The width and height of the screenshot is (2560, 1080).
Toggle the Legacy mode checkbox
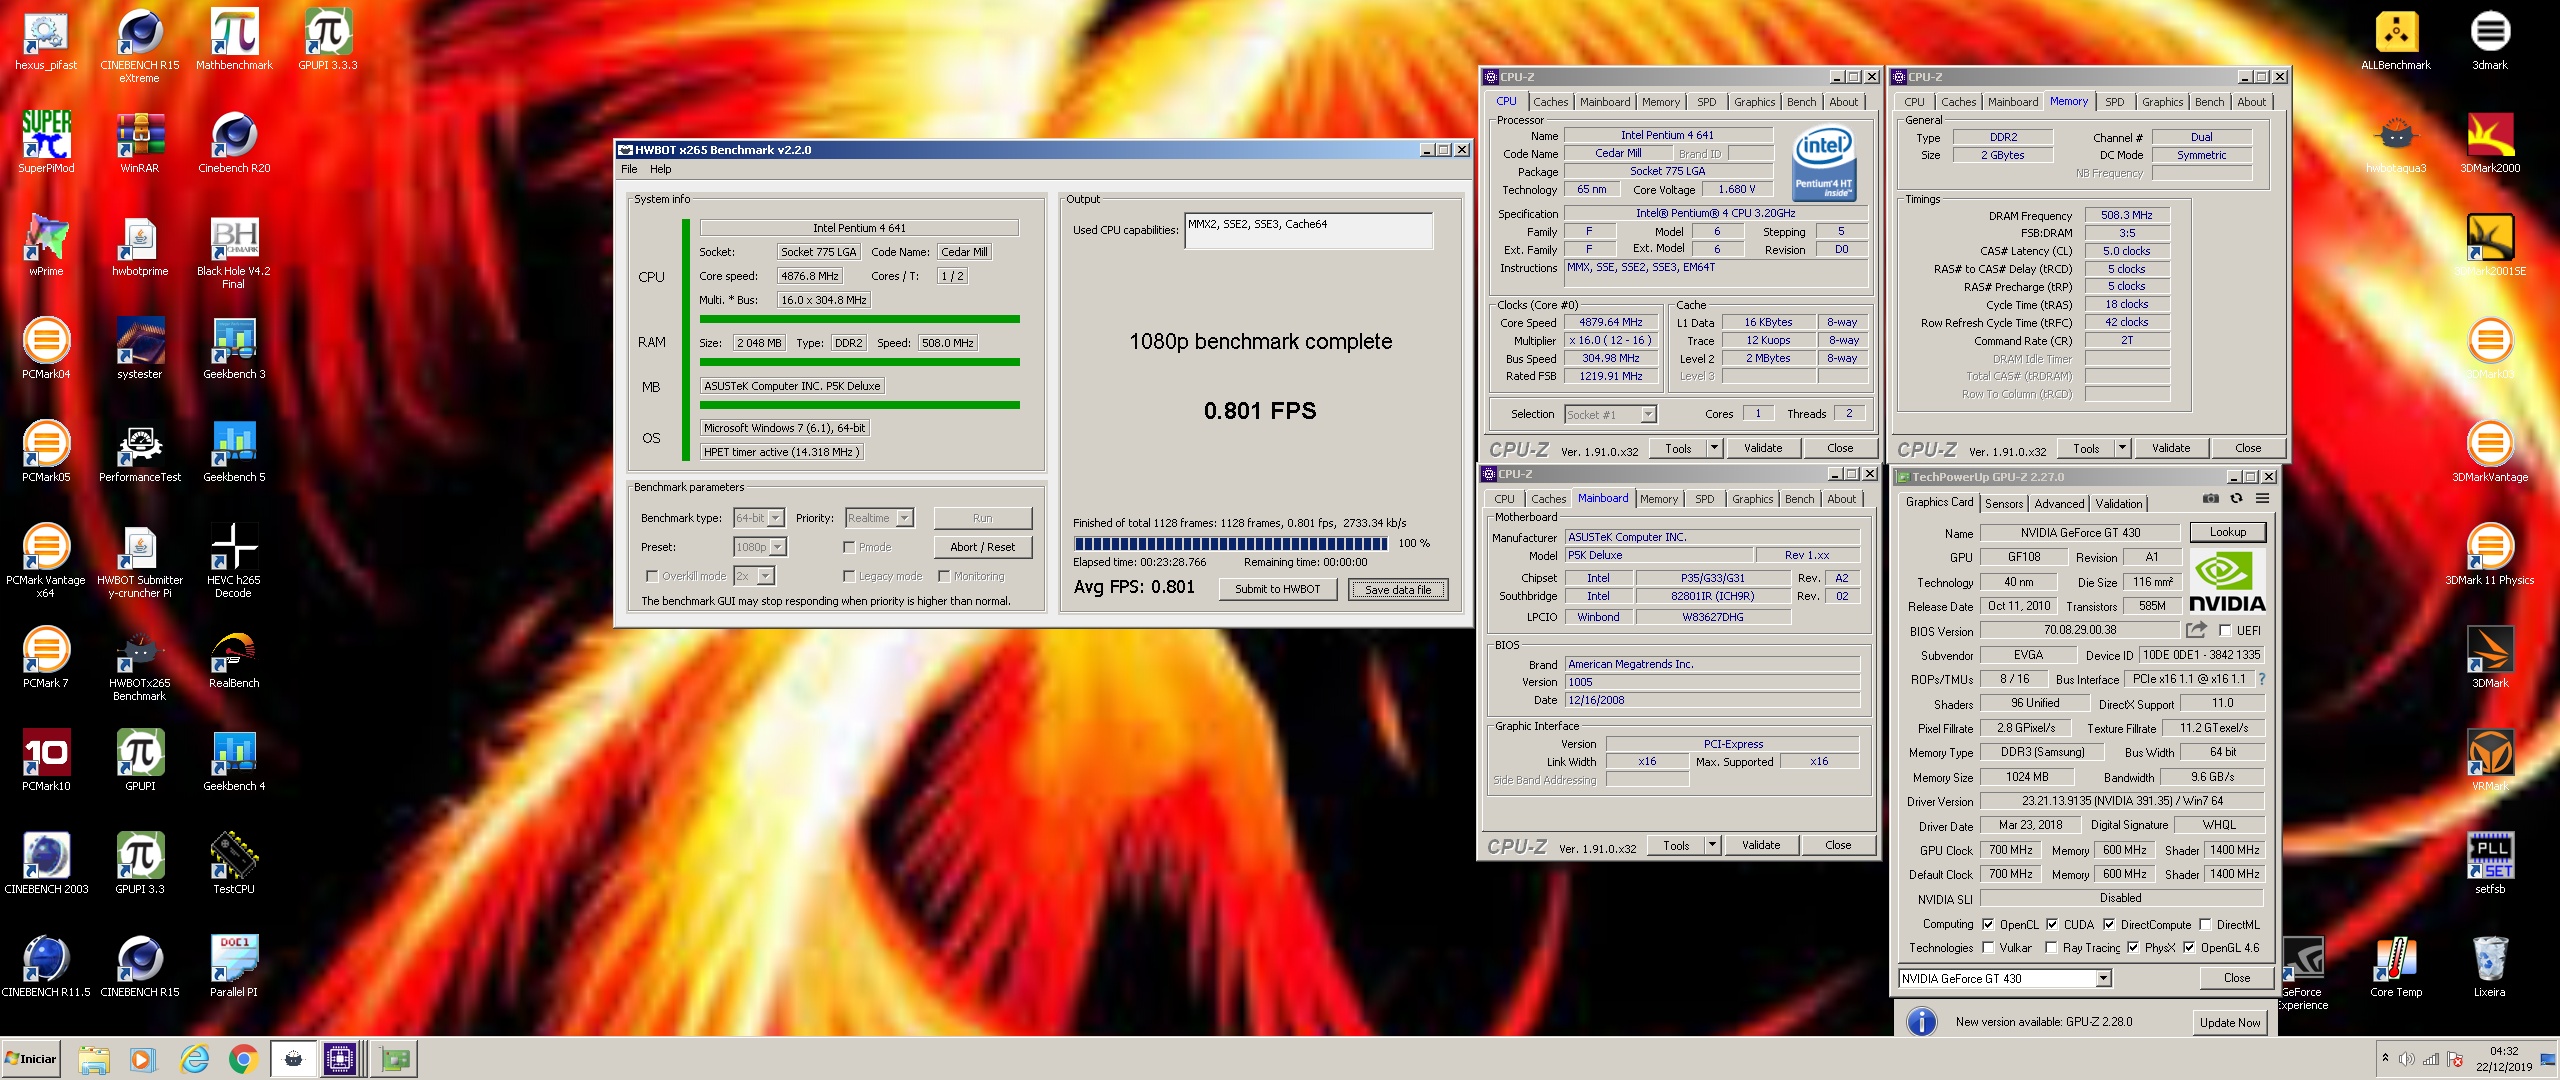click(x=849, y=577)
